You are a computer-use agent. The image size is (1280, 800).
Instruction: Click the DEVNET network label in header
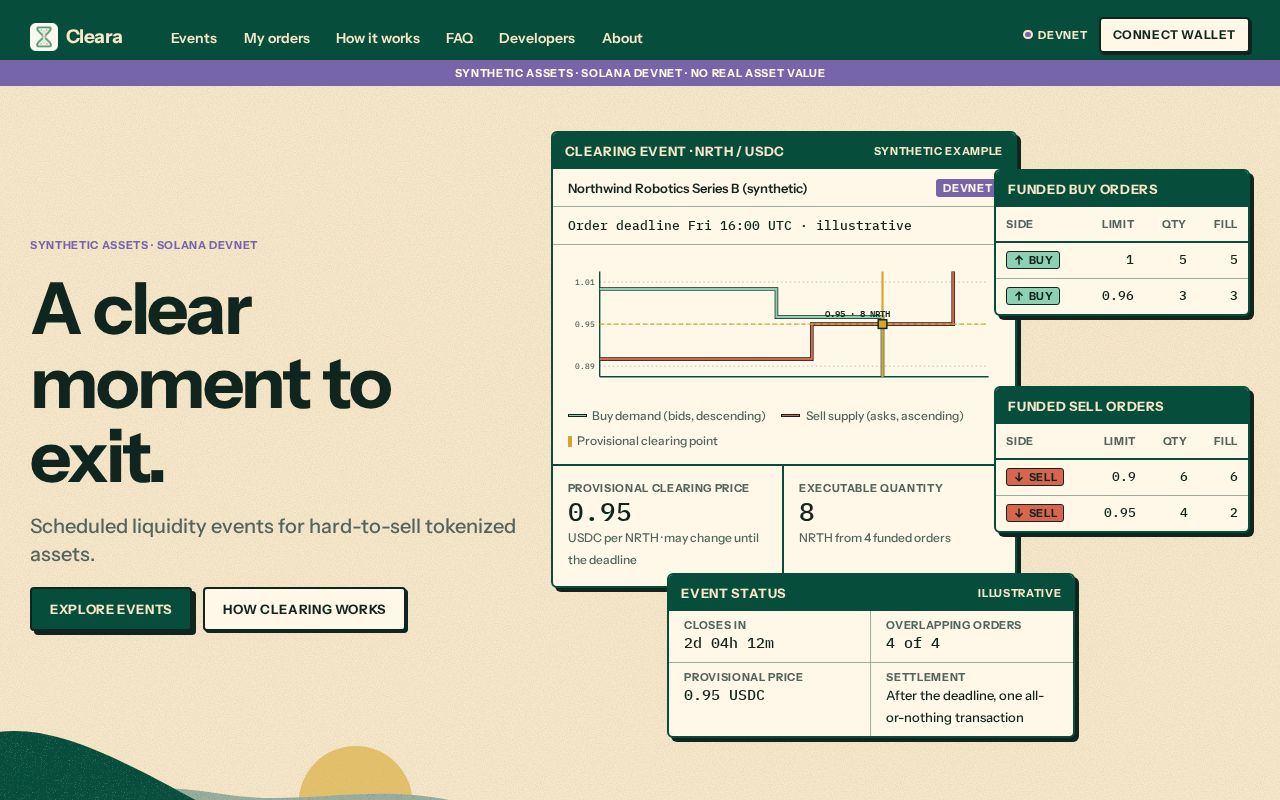coord(1062,35)
